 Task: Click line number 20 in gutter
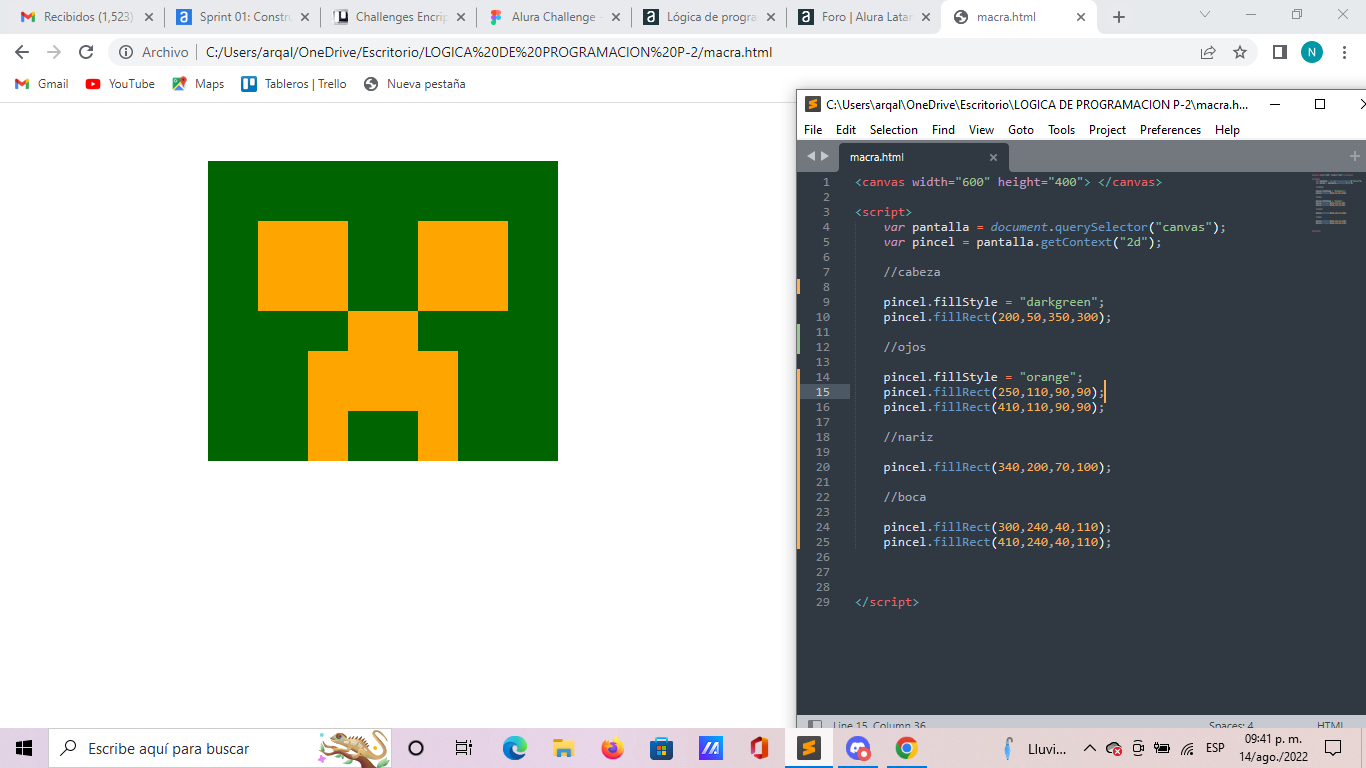822,467
